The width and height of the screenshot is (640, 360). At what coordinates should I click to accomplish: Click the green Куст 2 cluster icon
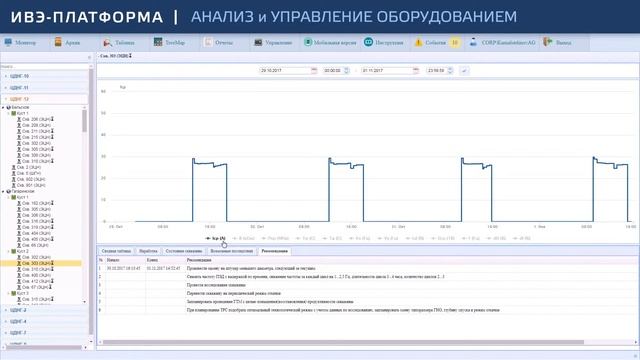[13, 251]
